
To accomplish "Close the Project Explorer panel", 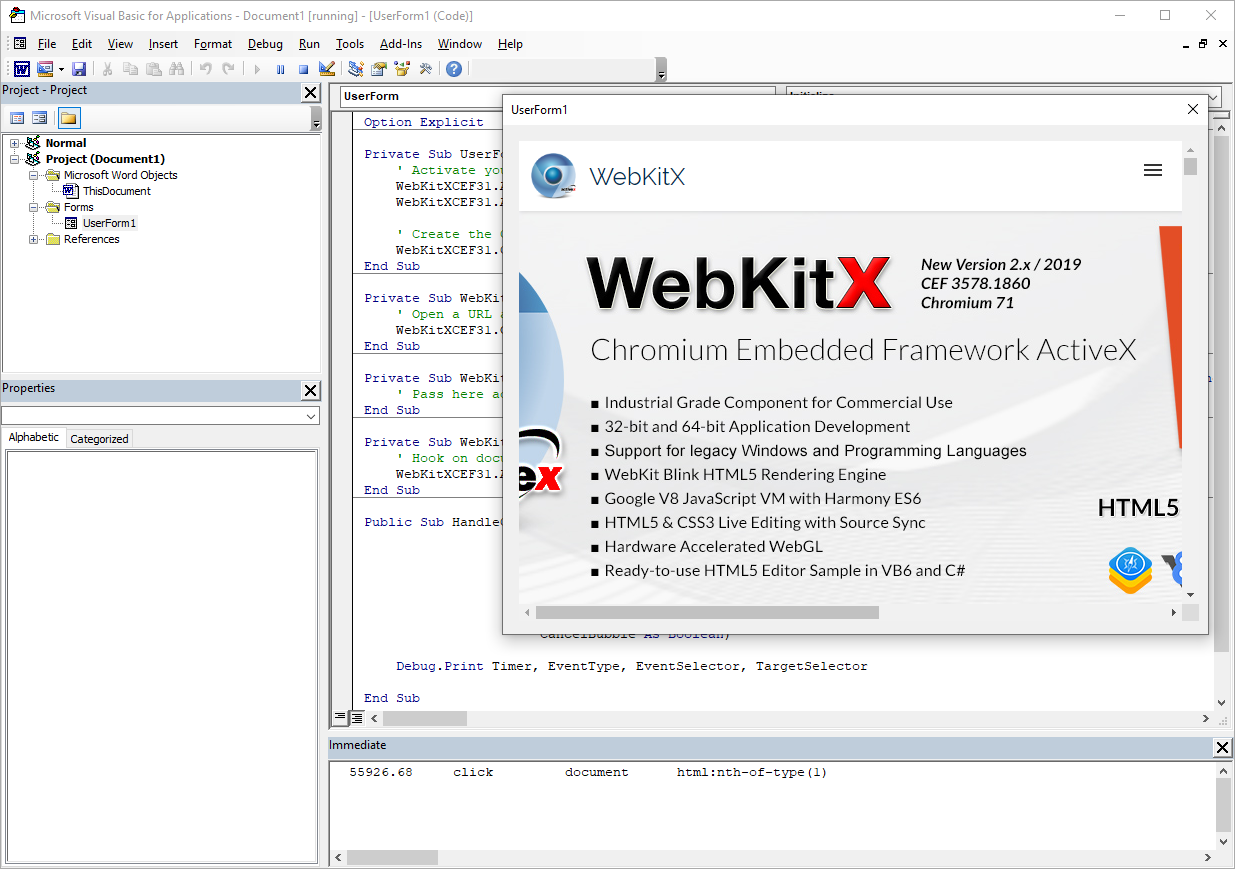I will pyautogui.click(x=311, y=93).
